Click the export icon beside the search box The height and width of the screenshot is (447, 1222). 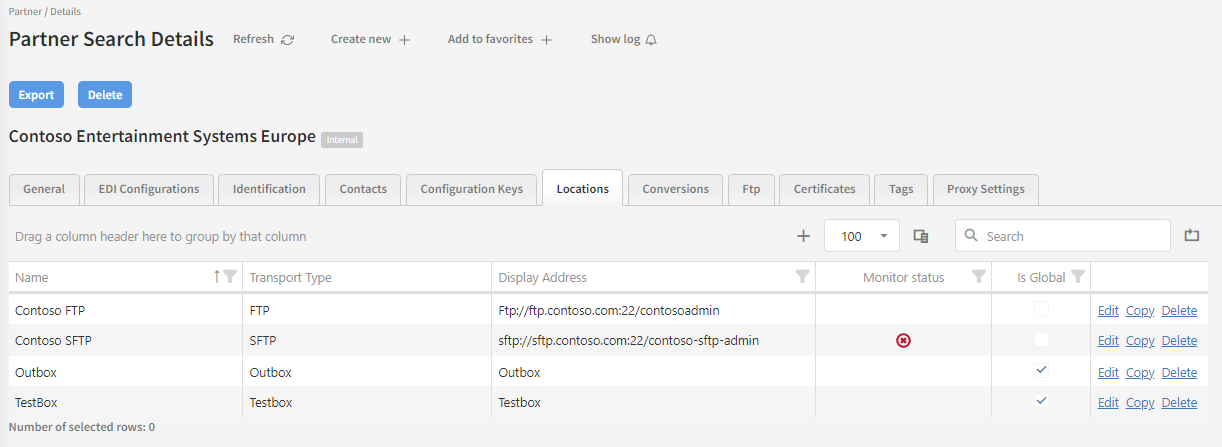click(1191, 236)
